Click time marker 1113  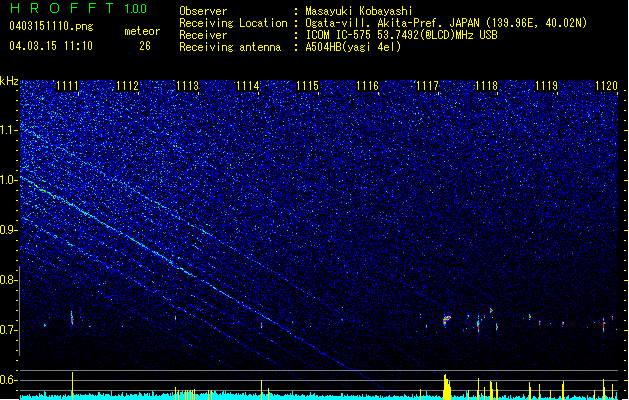[x=187, y=86]
